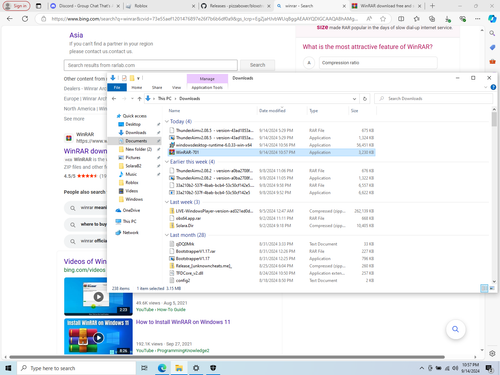Open Downloads in the navigation pane
Viewport: 500px width, 375px height.
tap(136, 133)
